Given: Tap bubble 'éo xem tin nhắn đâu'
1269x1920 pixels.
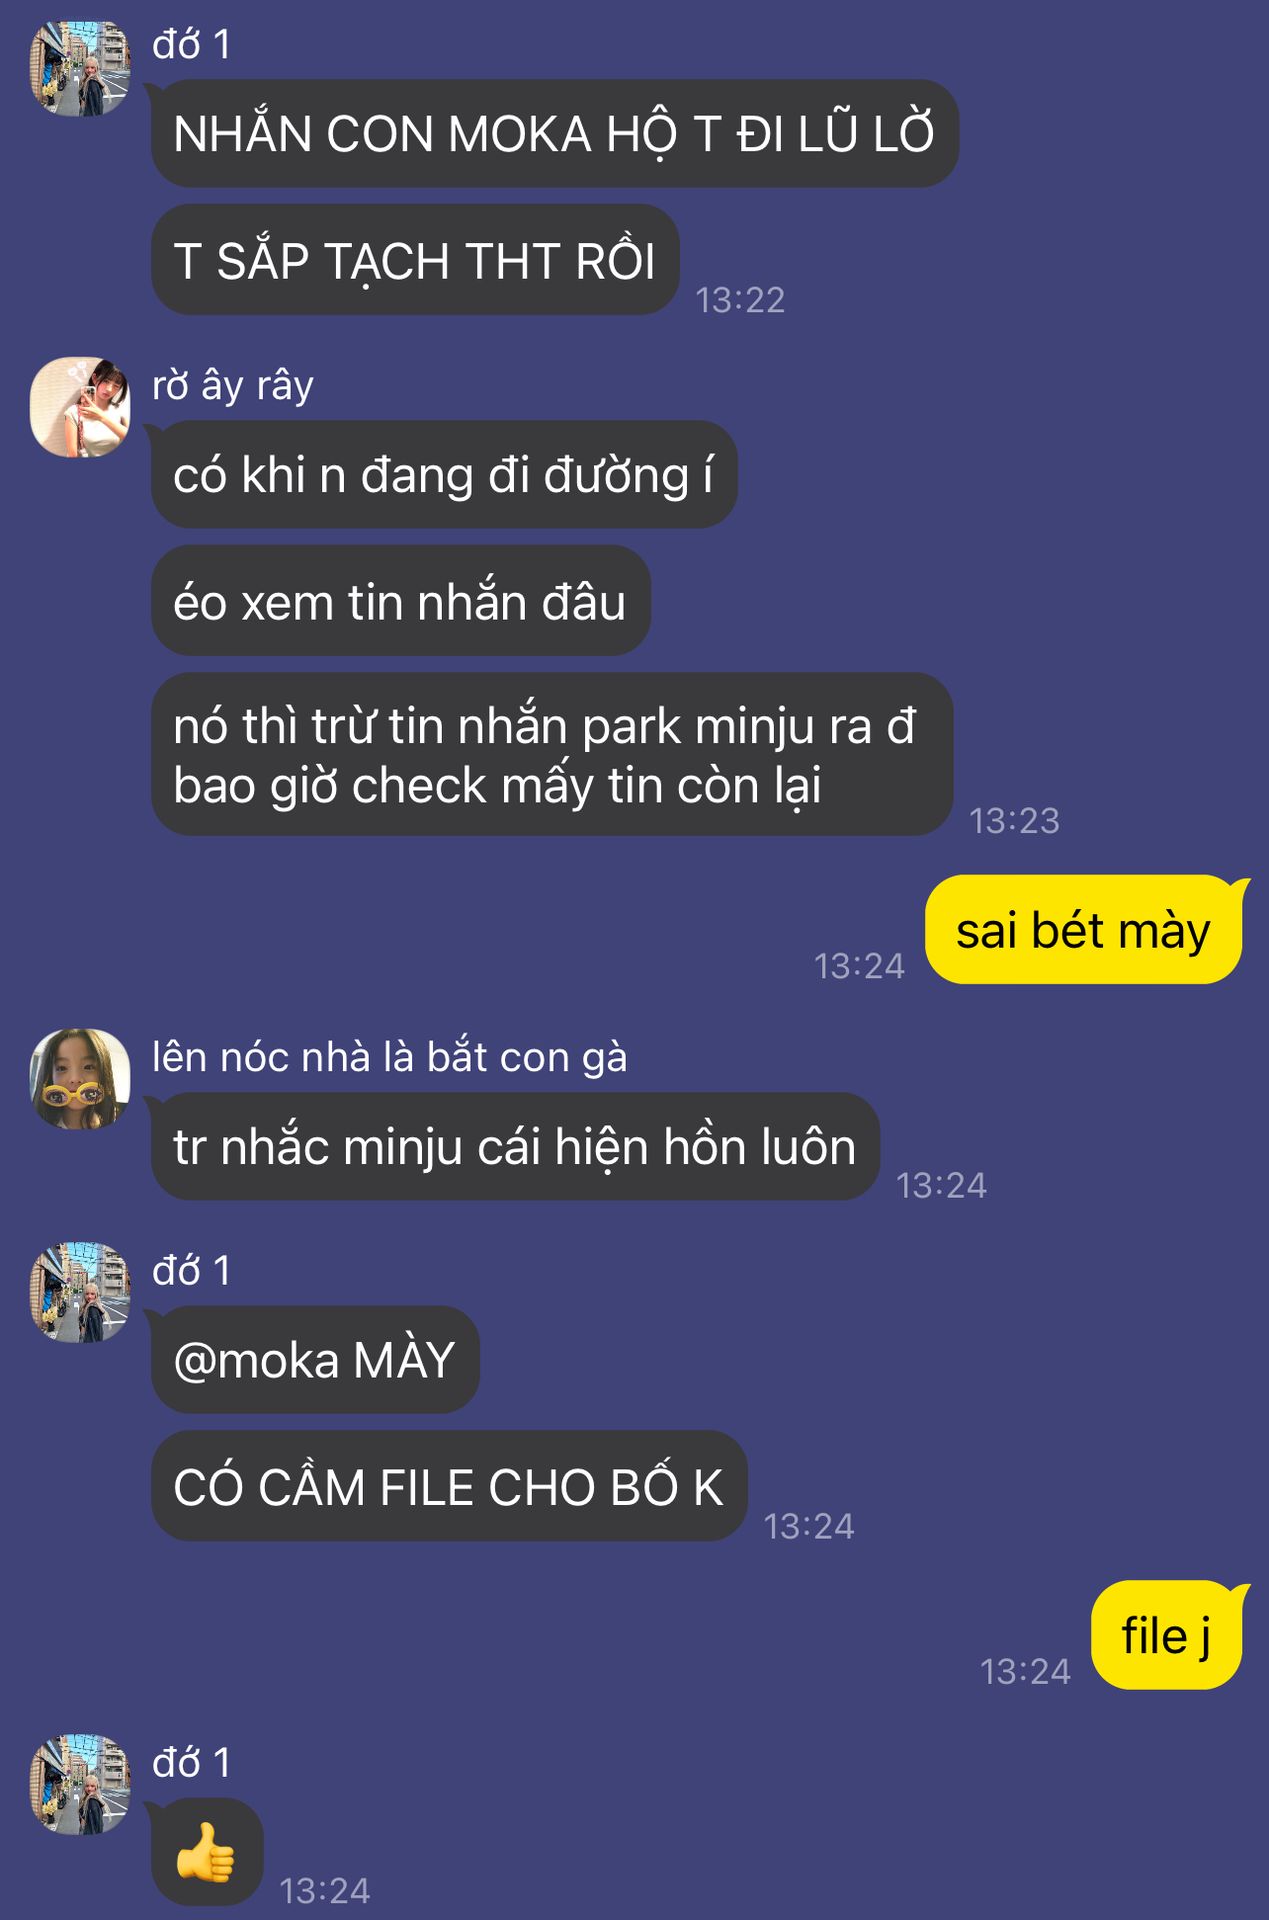Looking at the screenshot, I should pyautogui.click(x=400, y=601).
